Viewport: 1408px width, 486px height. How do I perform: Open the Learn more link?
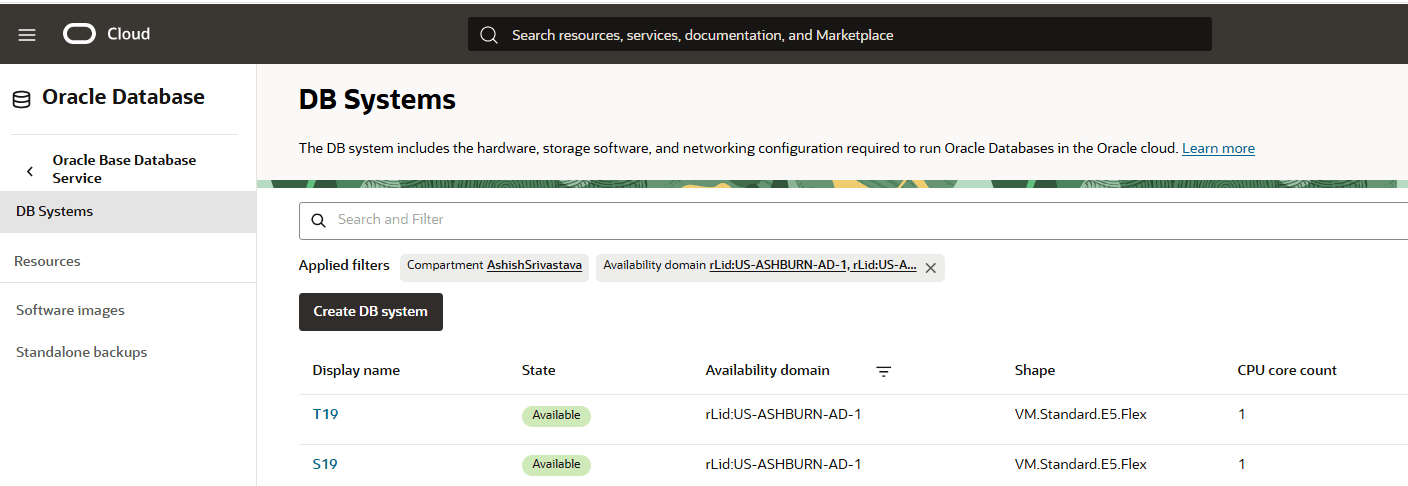click(1217, 149)
